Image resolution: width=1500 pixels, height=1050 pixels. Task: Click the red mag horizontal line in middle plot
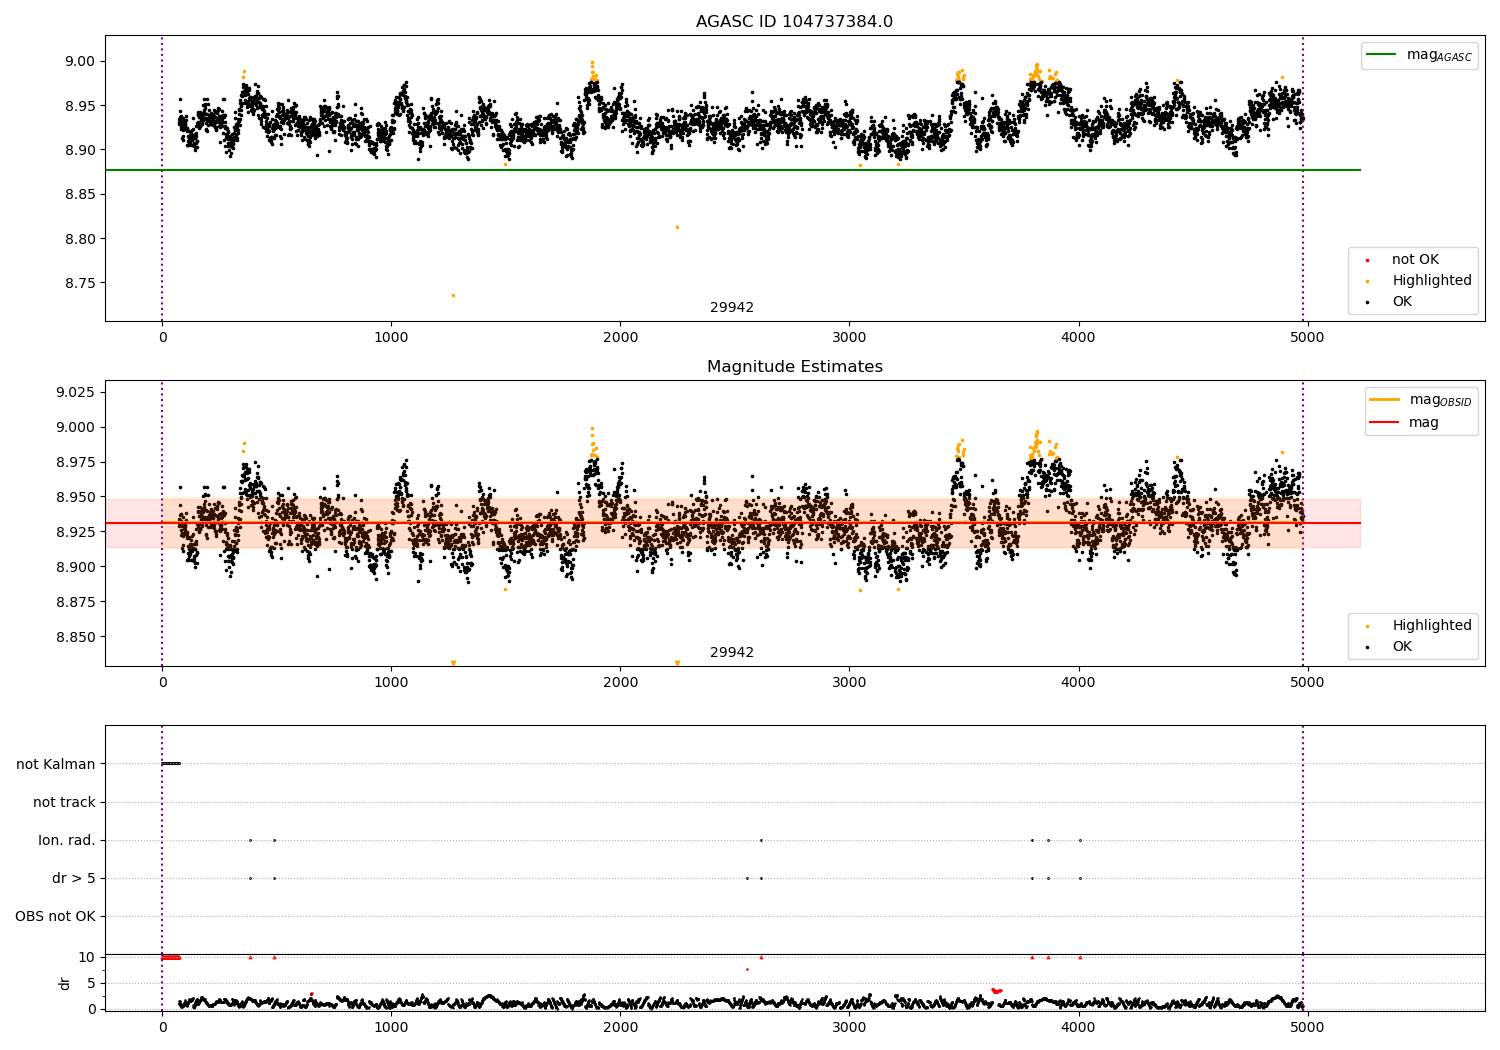732,523
